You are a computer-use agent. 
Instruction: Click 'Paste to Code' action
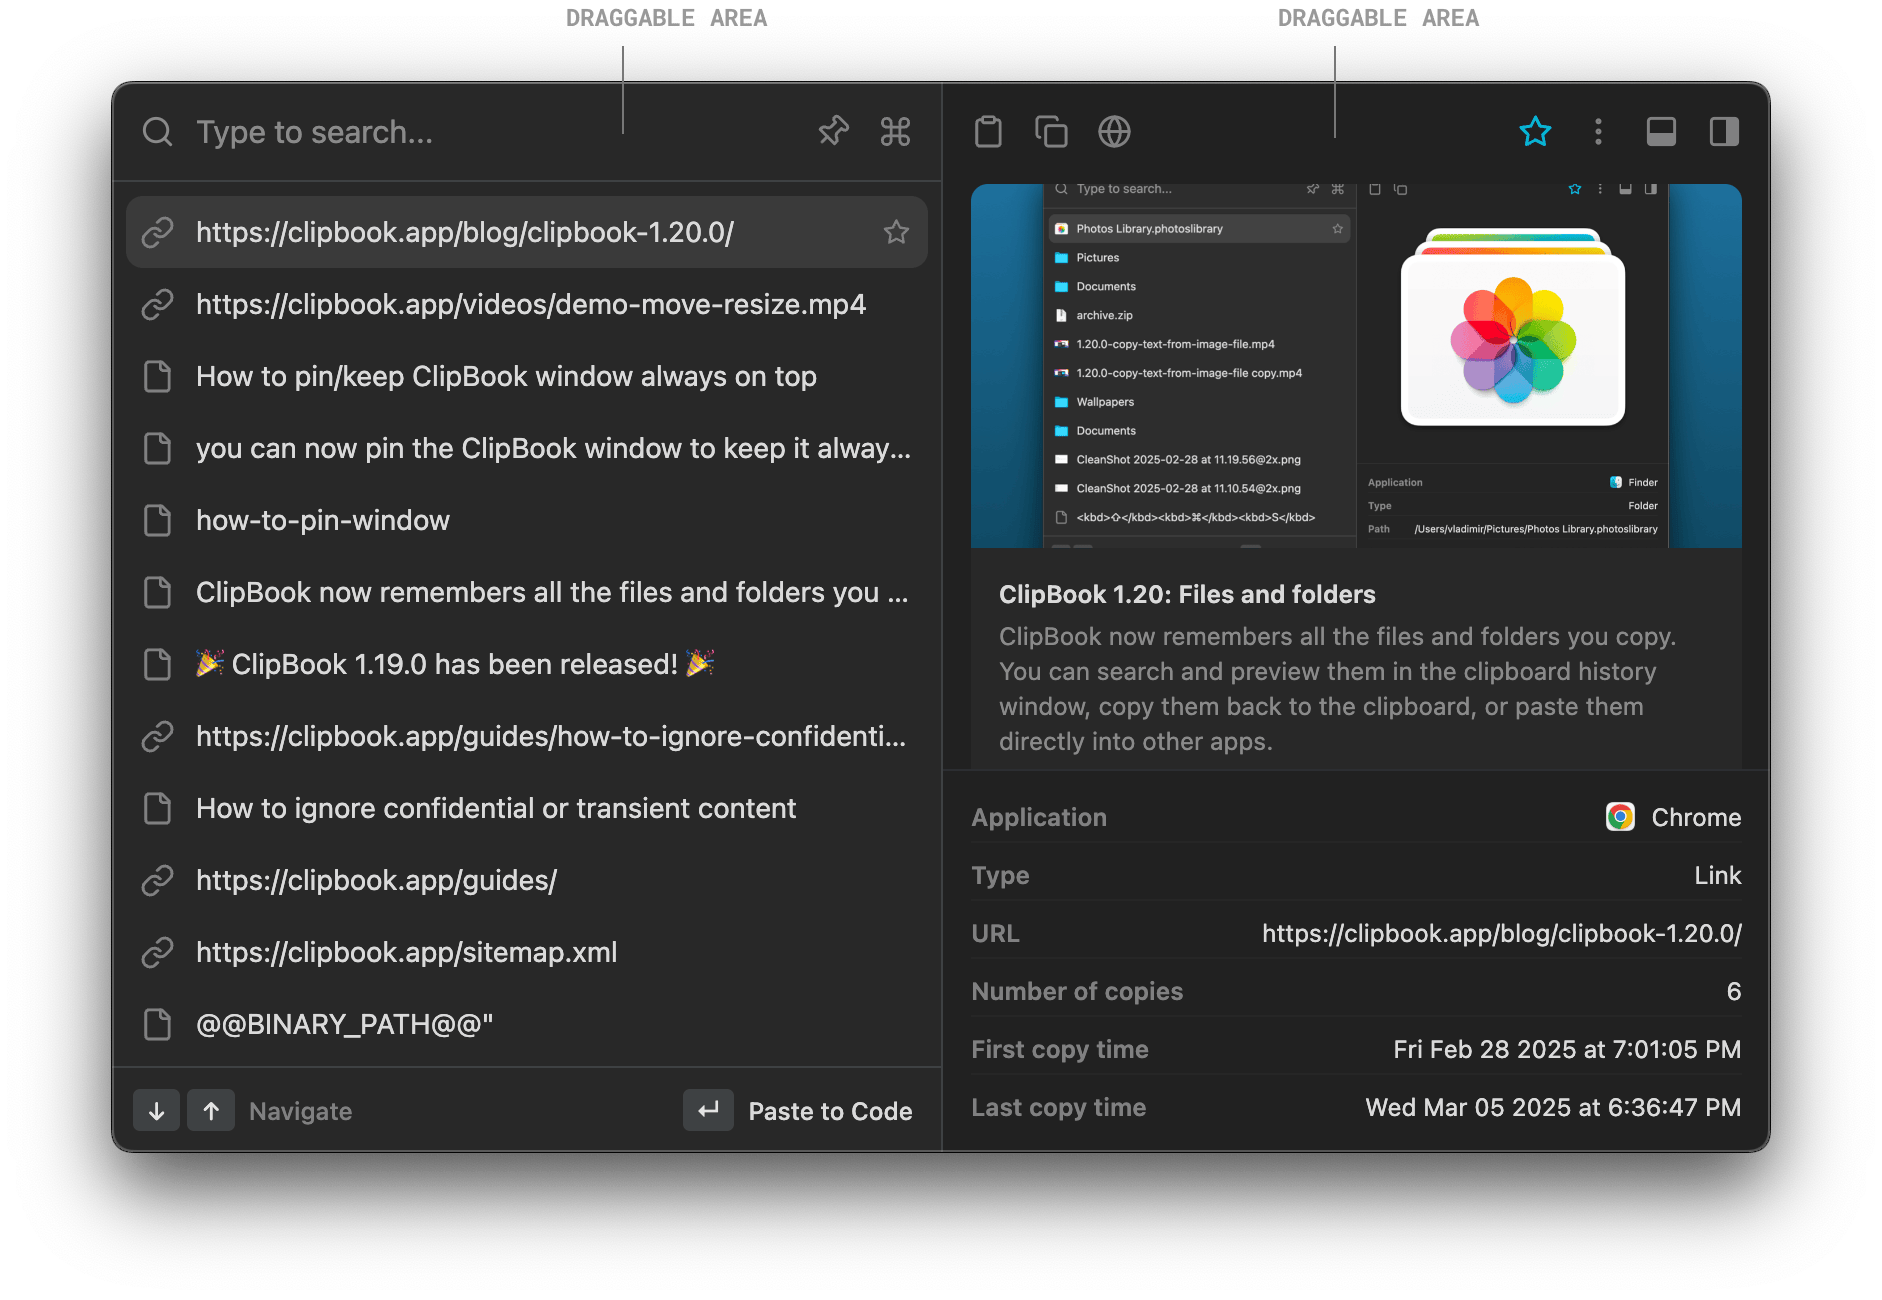pyautogui.click(x=830, y=1111)
